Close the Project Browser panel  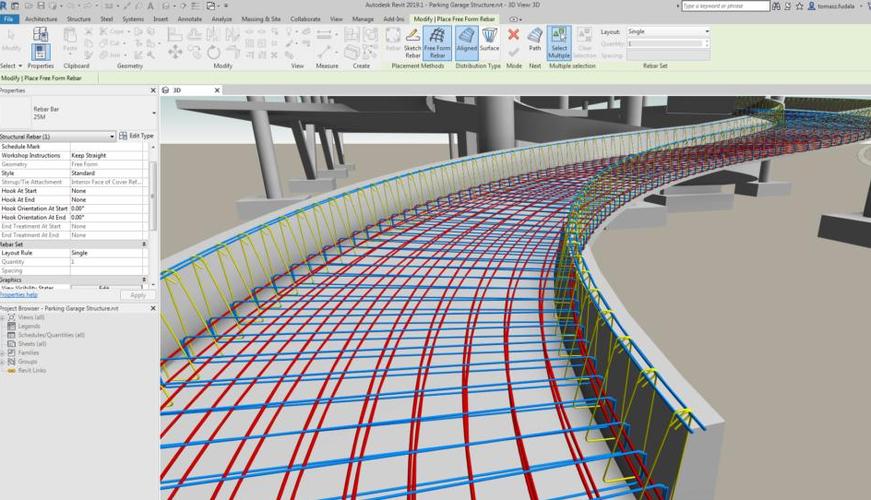coord(153,308)
